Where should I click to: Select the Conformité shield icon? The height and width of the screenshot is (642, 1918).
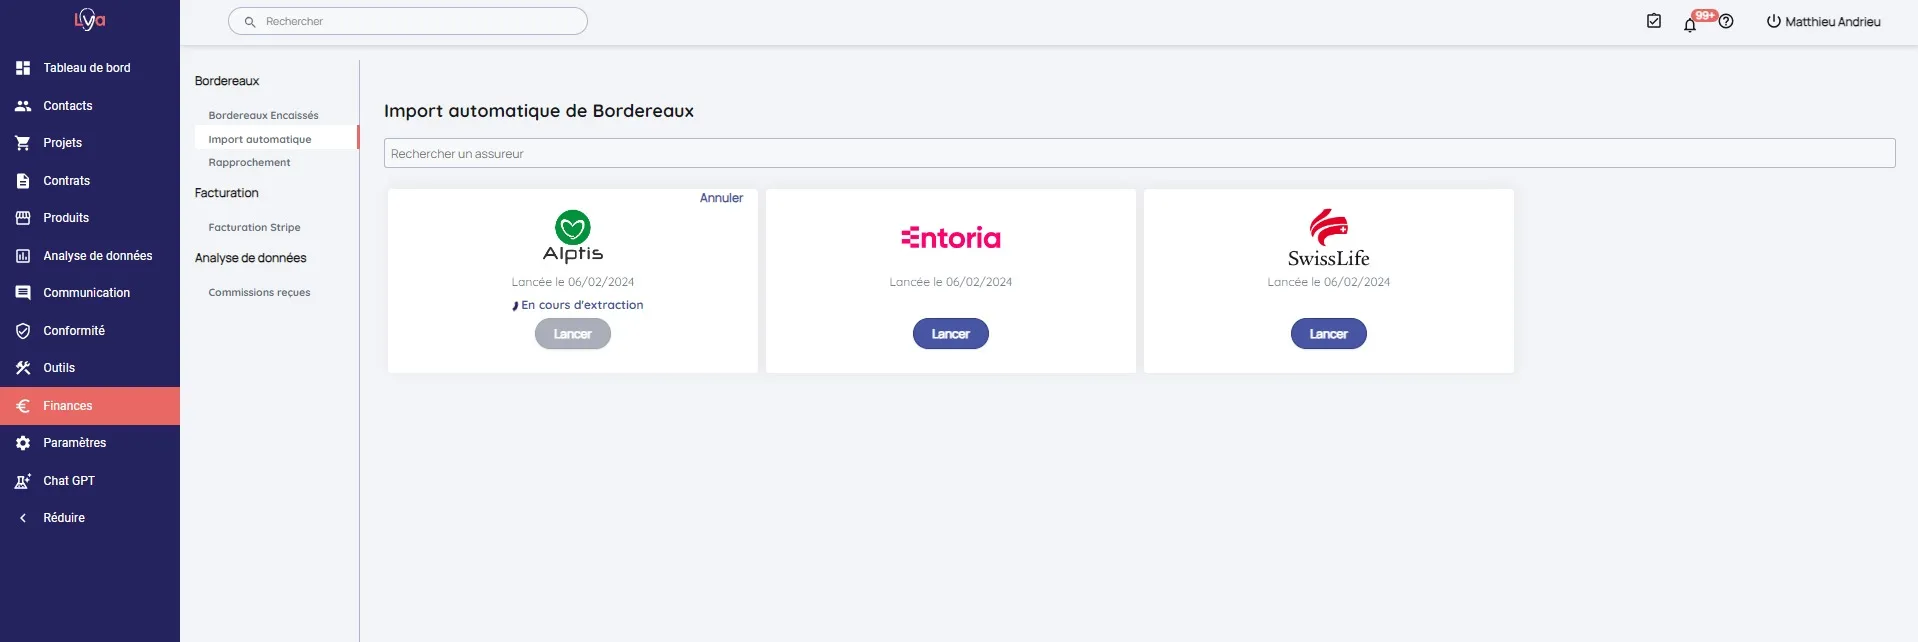click(x=23, y=331)
